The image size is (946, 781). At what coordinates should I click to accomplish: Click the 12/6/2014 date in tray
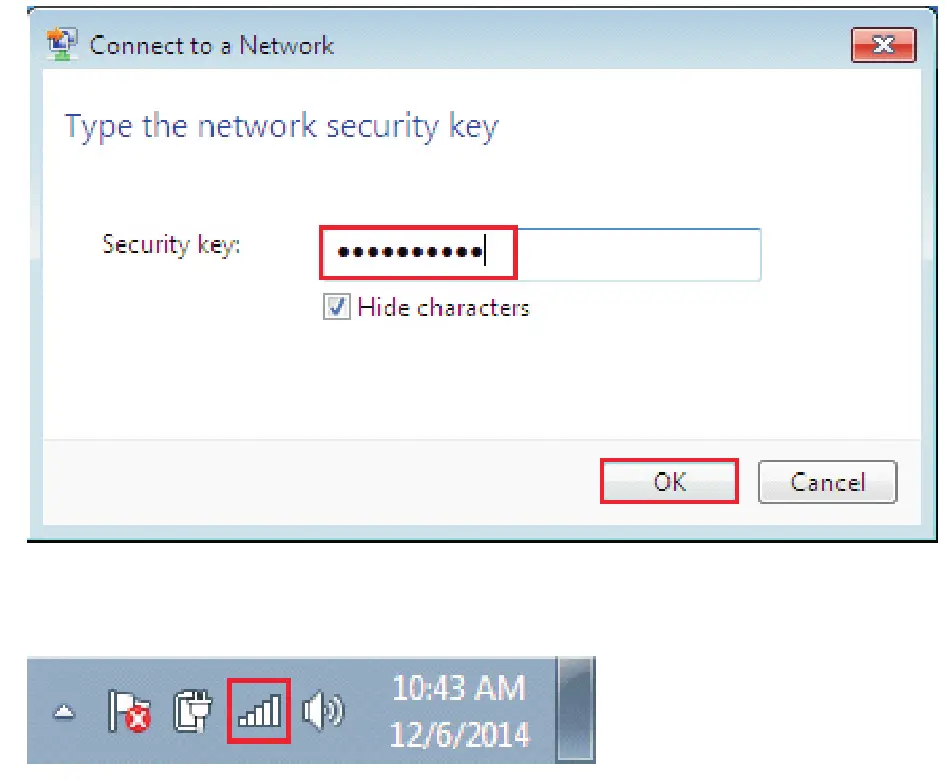(x=458, y=735)
